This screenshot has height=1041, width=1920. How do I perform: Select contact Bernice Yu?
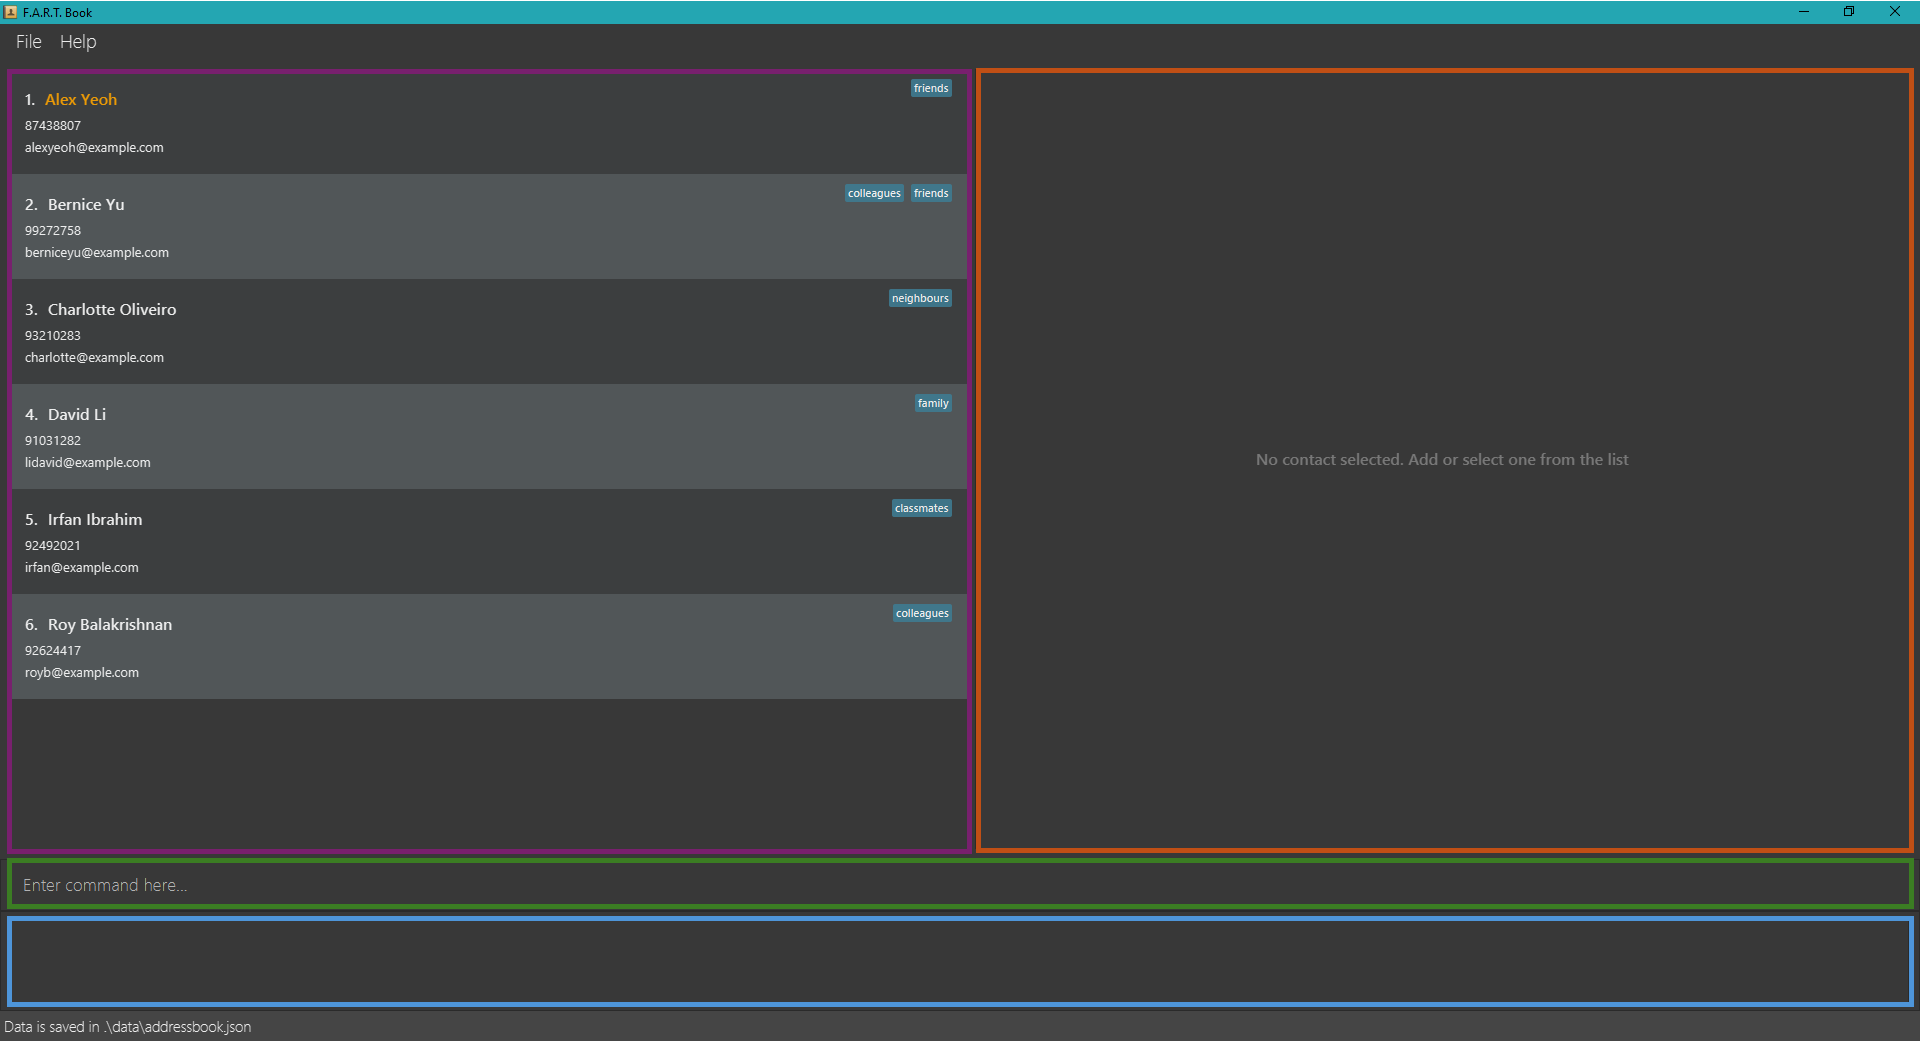point(489,227)
